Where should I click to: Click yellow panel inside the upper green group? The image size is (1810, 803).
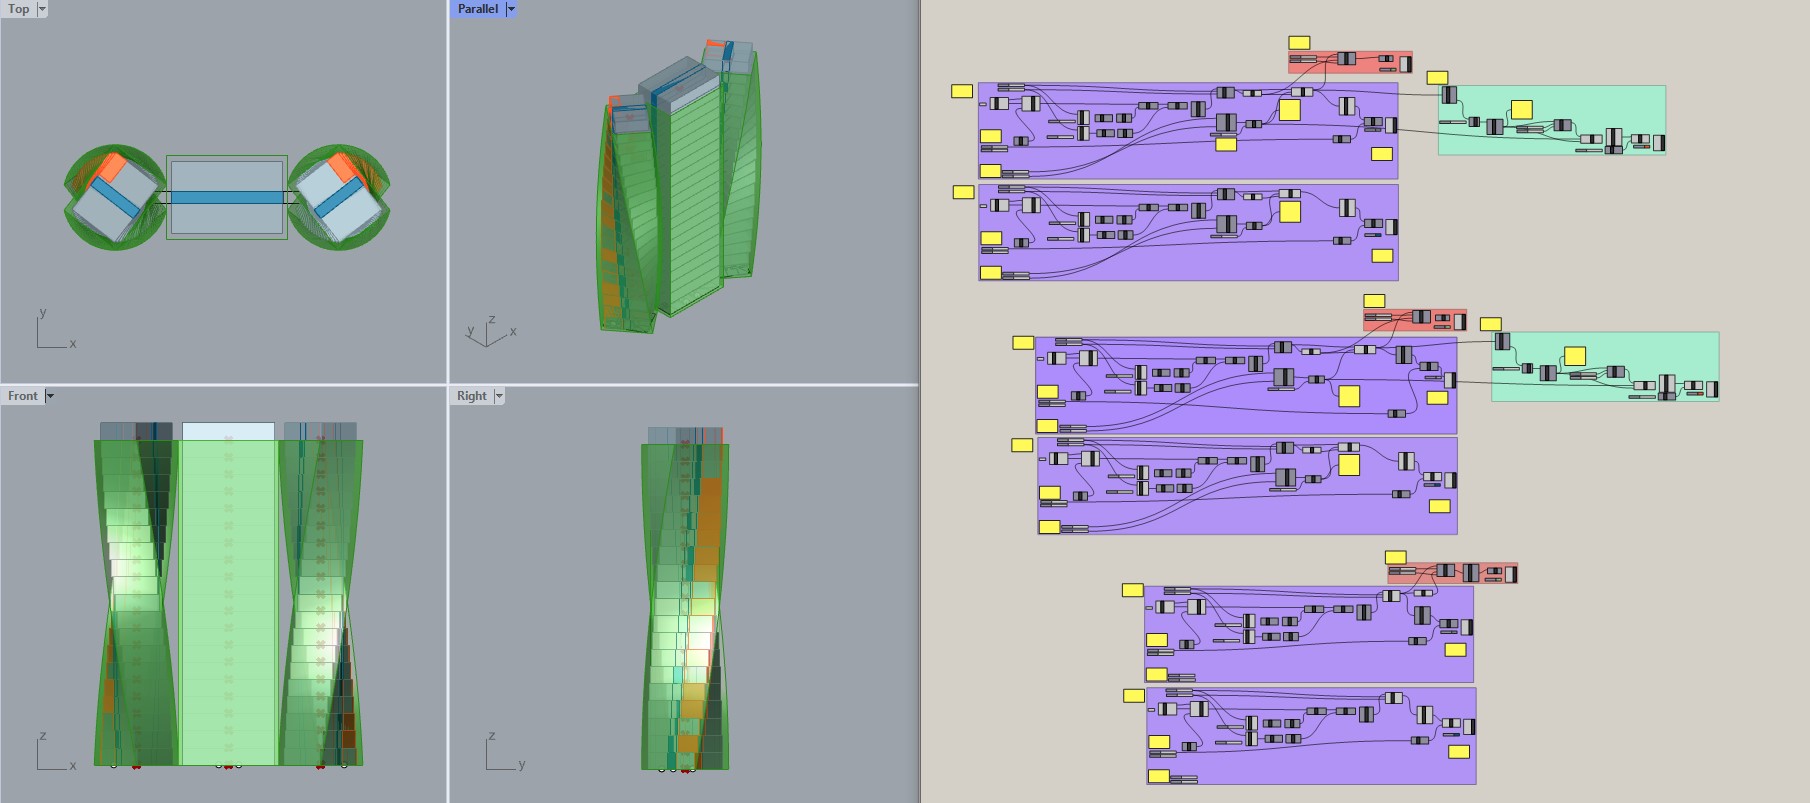[x=1522, y=110]
